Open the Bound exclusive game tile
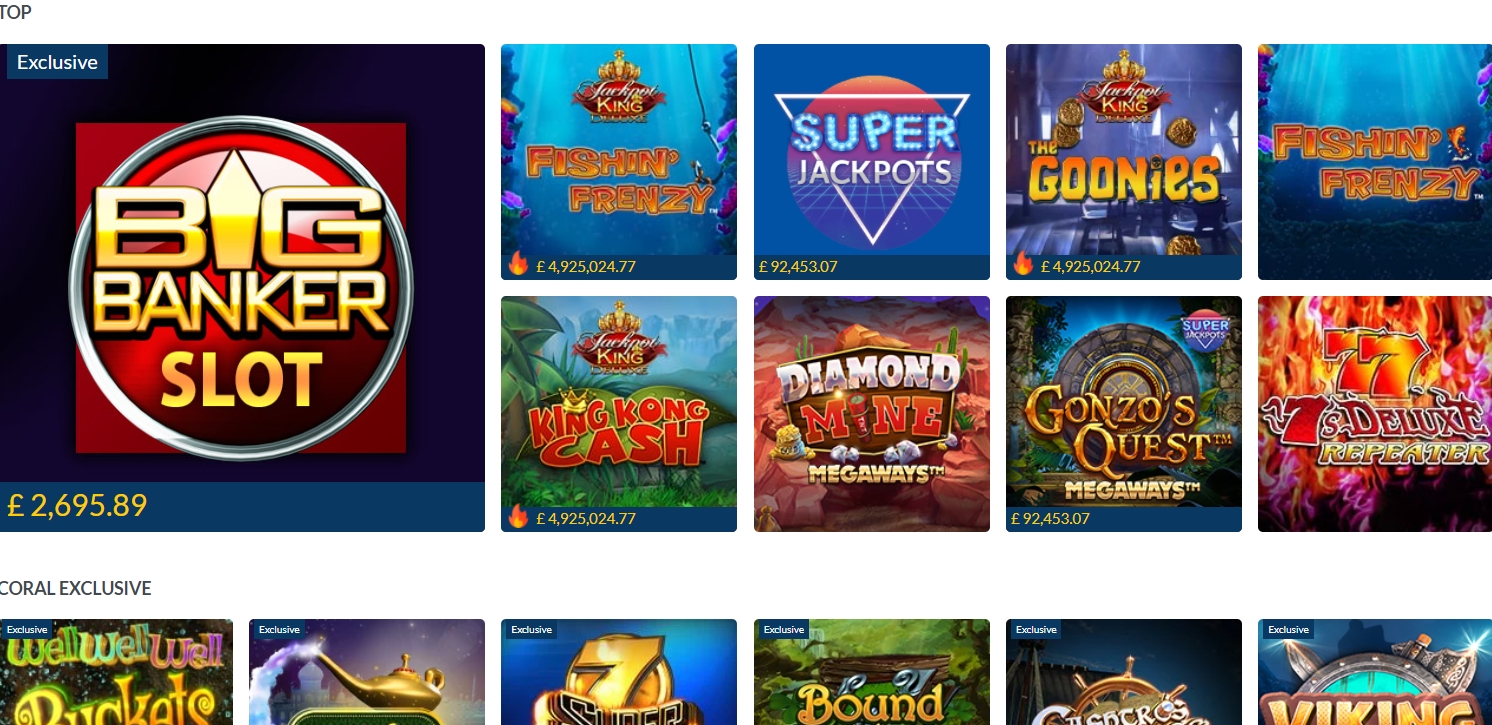The width and height of the screenshot is (1492, 725). (x=872, y=672)
